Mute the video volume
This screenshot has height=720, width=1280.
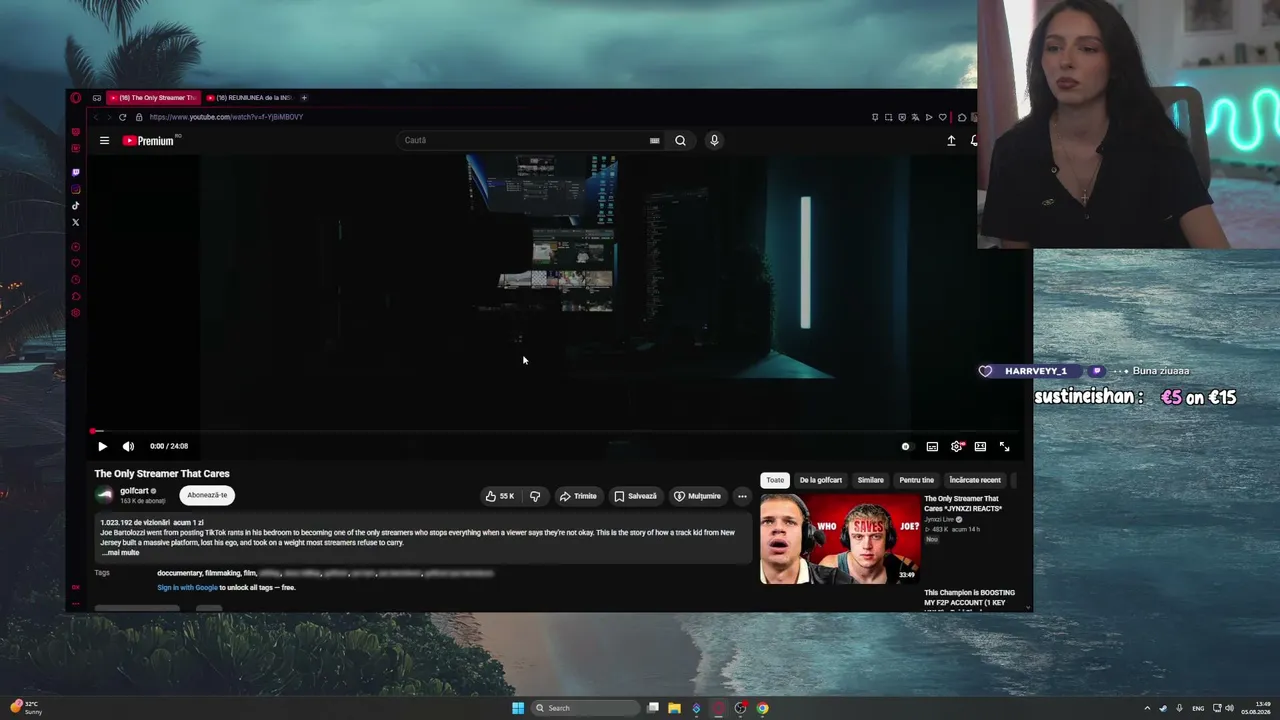(x=128, y=447)
